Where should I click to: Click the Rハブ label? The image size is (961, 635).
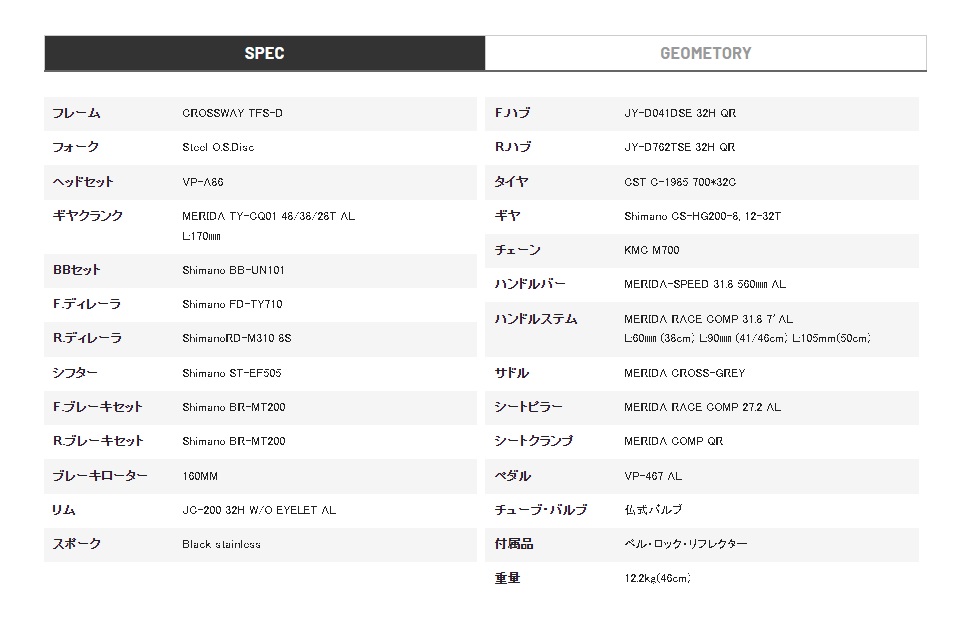513,148
